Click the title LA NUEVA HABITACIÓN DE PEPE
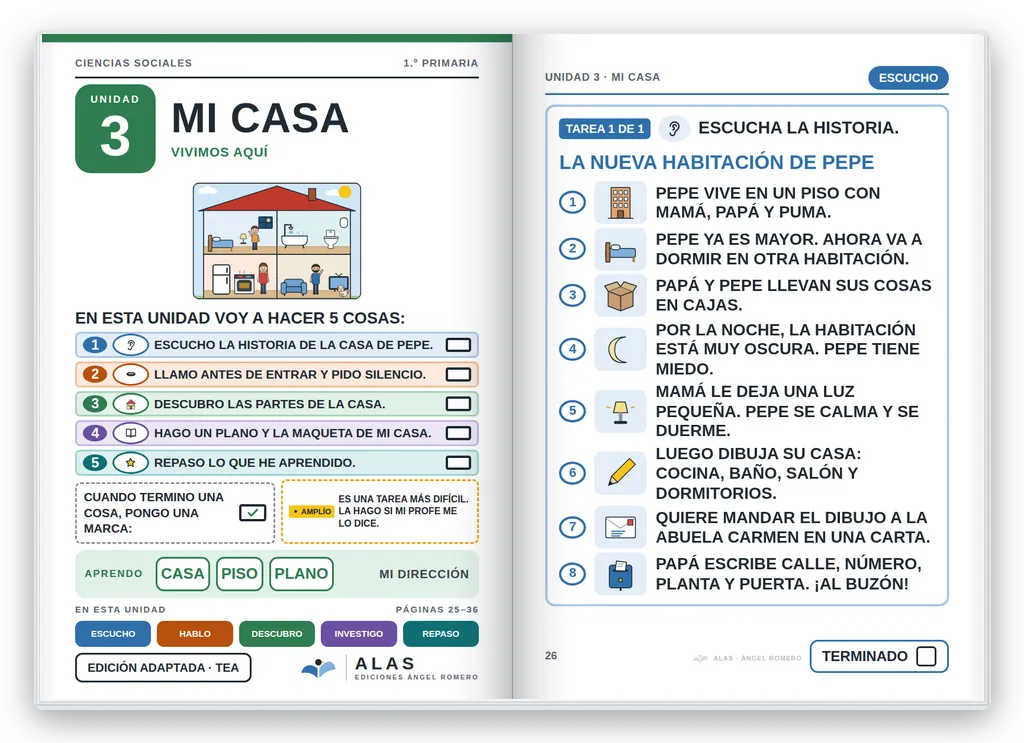 pos(716,162)
